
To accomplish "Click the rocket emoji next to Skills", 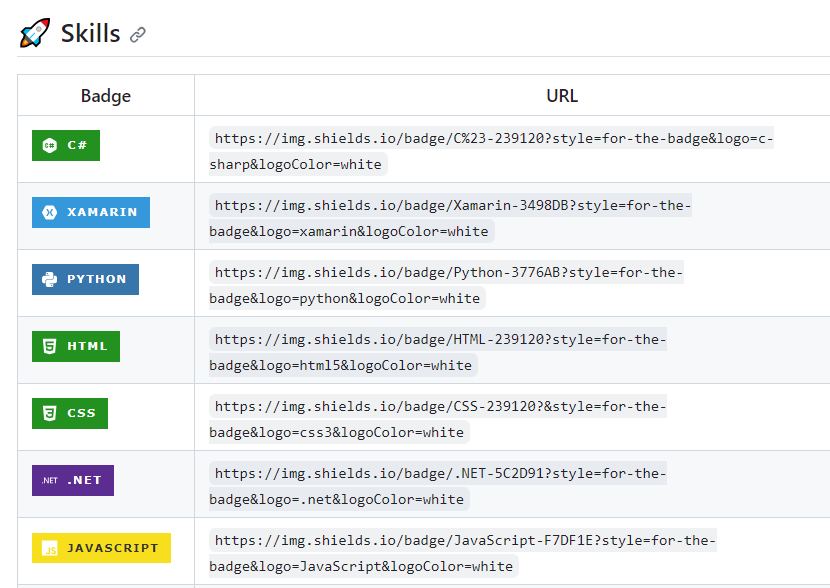I will coord(35,33).
